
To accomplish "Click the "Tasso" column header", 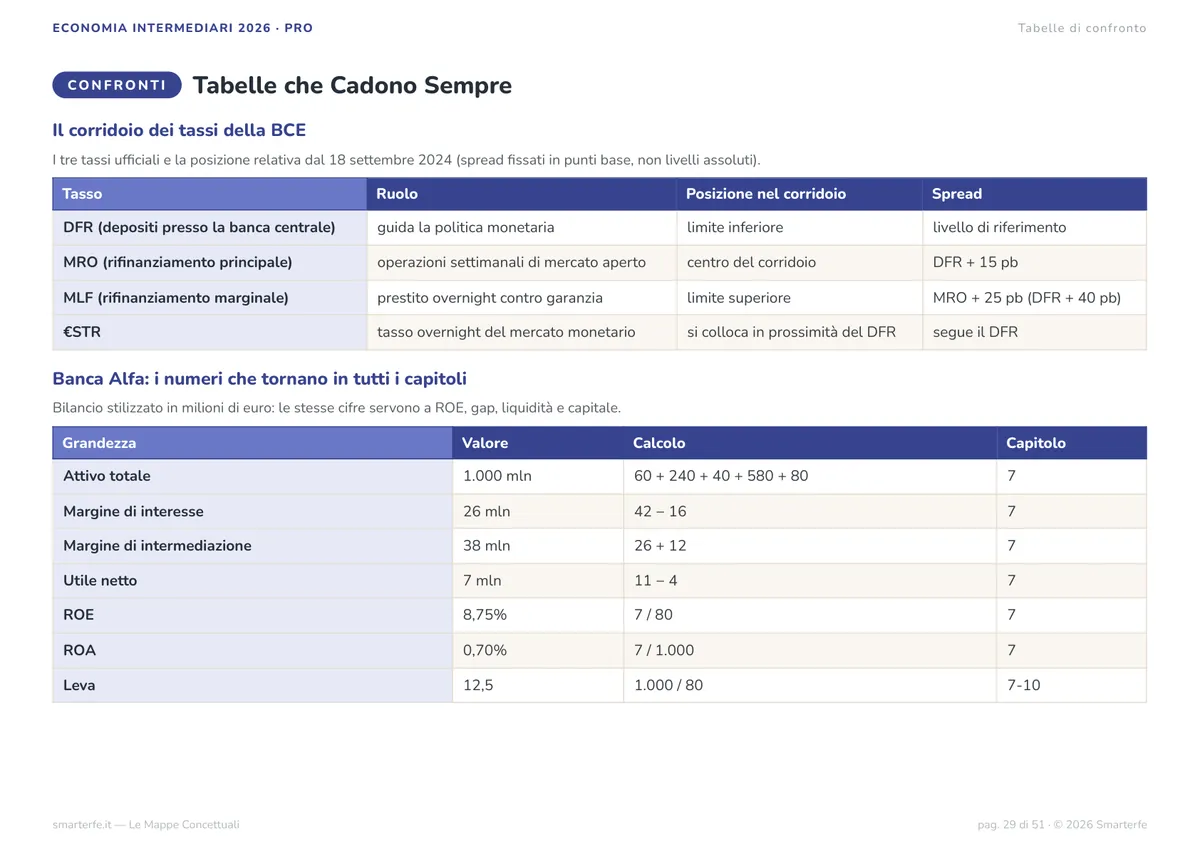I will pyautogui.click(x=210, y=194).
